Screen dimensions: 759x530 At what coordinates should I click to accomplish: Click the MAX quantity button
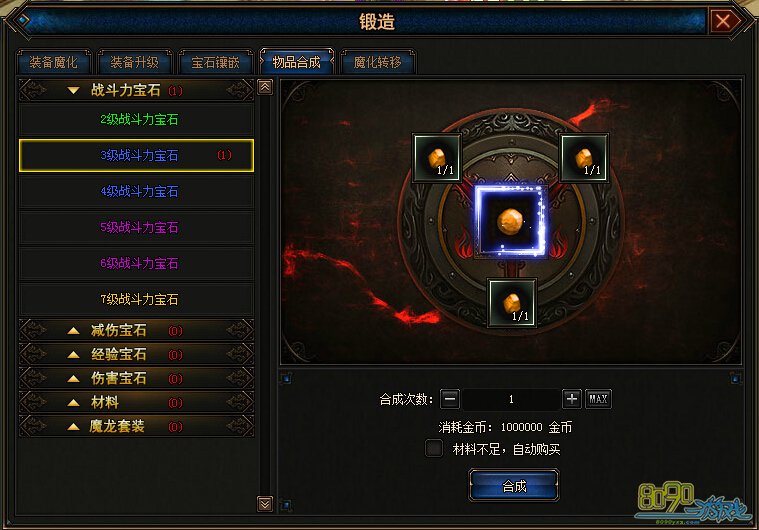(x=598, y=399)
